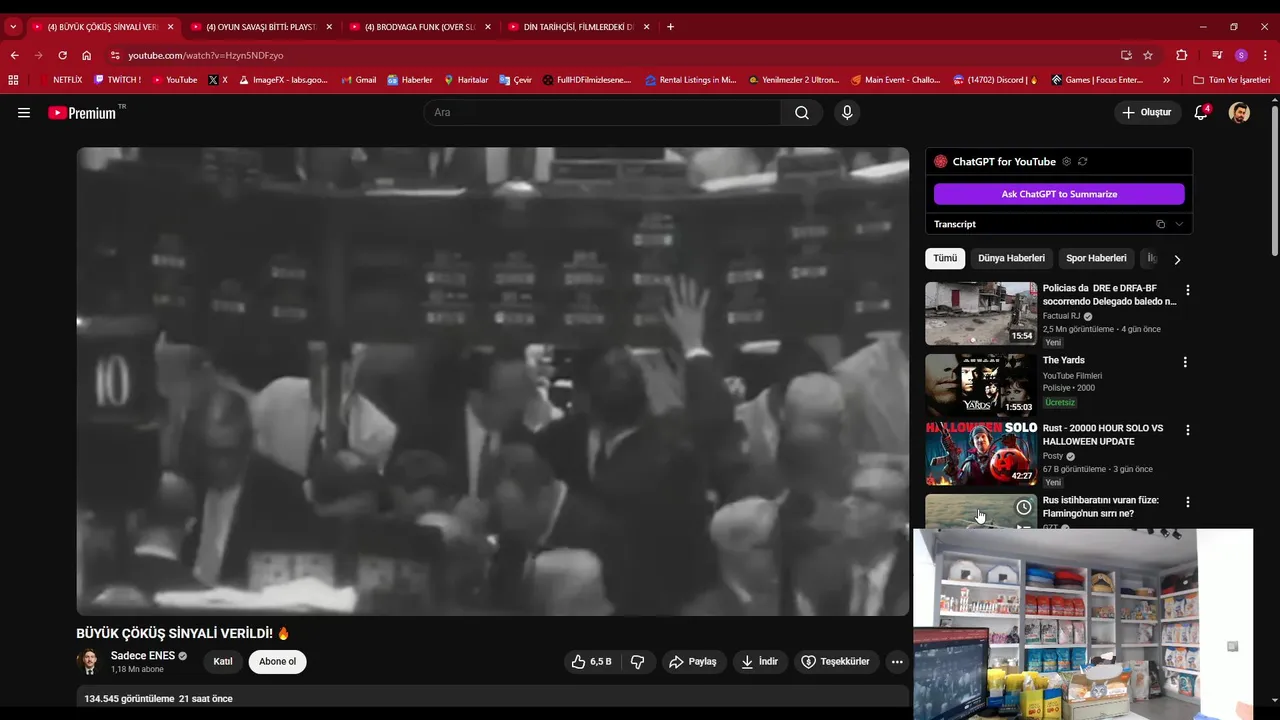Screen dimensions: 1280x720
Task: Reload the page in the browser
Action: (62, 55)
